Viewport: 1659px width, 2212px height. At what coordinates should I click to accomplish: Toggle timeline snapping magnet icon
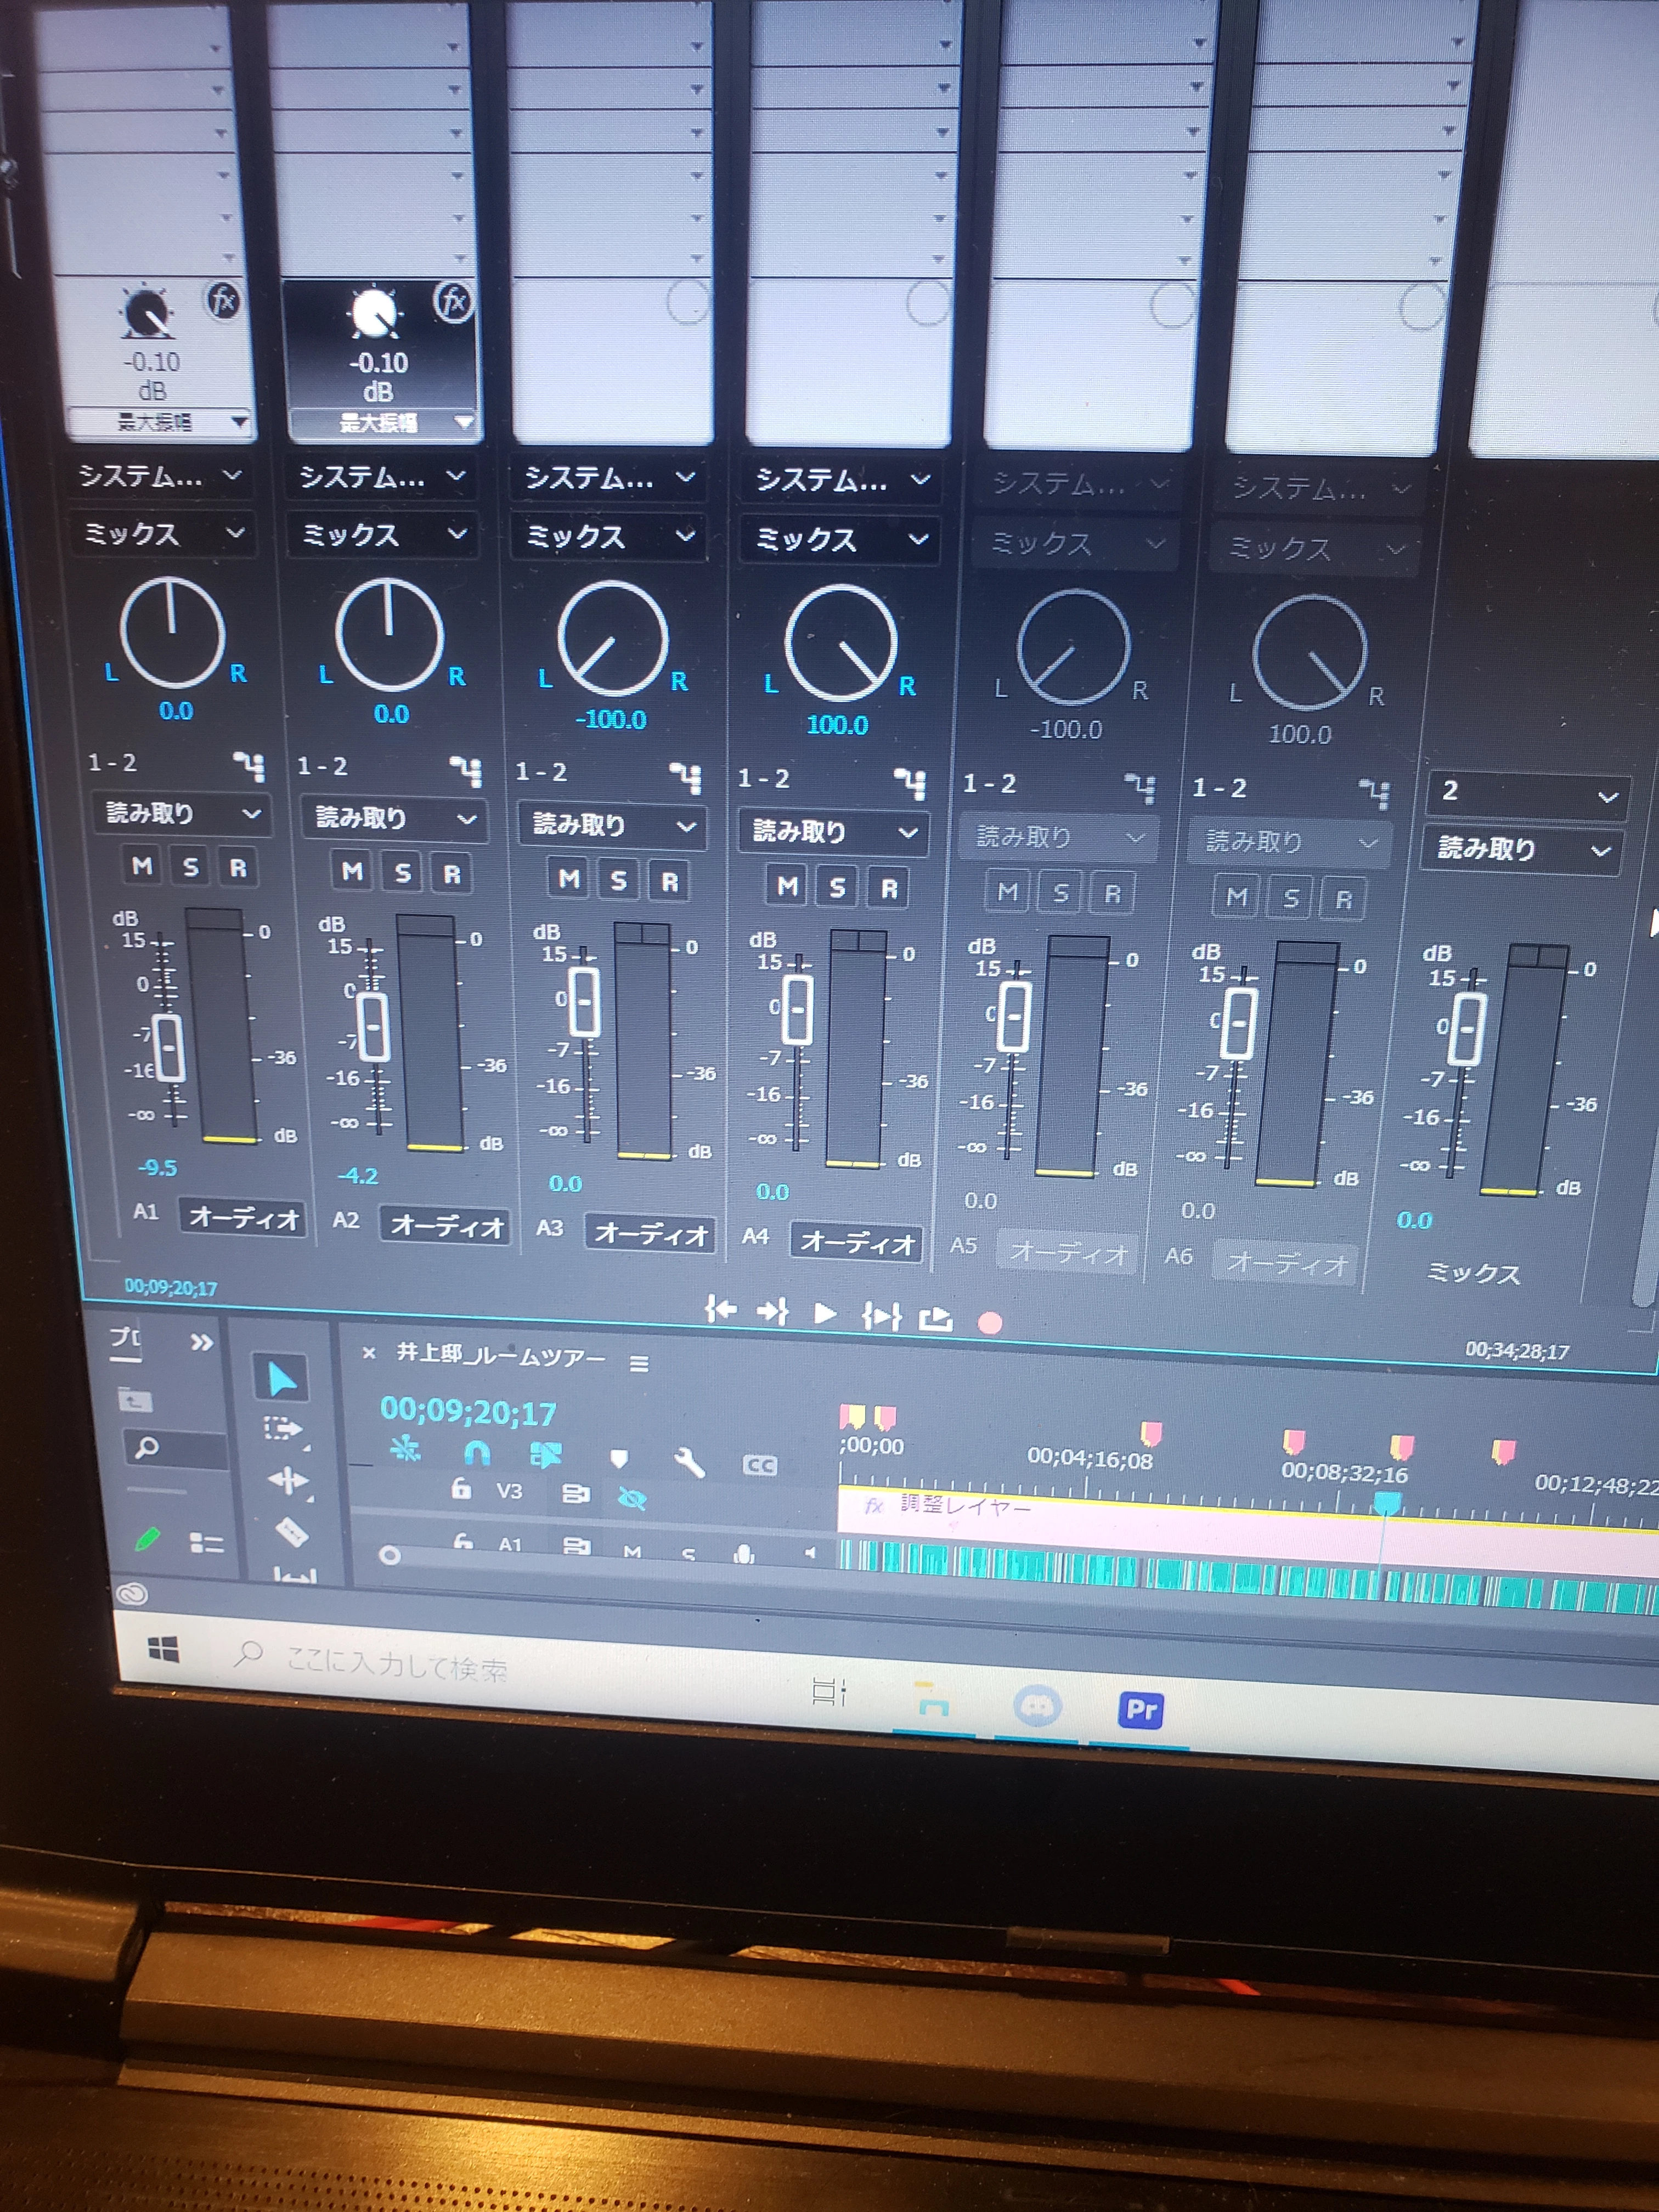477,1452
